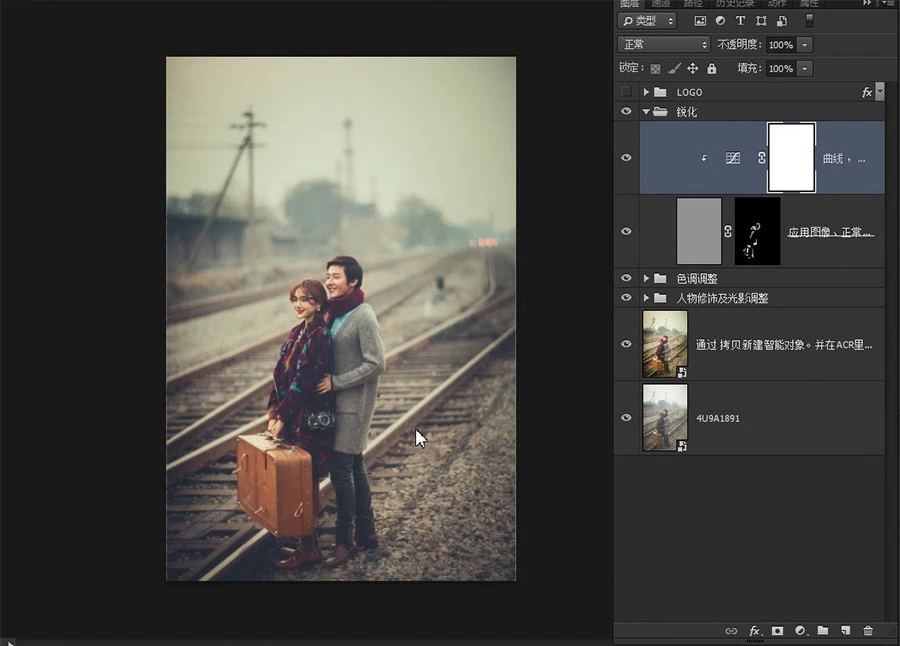Toggle the layer filtering on/off switch

pyautogui.click(x=809, y=21)
